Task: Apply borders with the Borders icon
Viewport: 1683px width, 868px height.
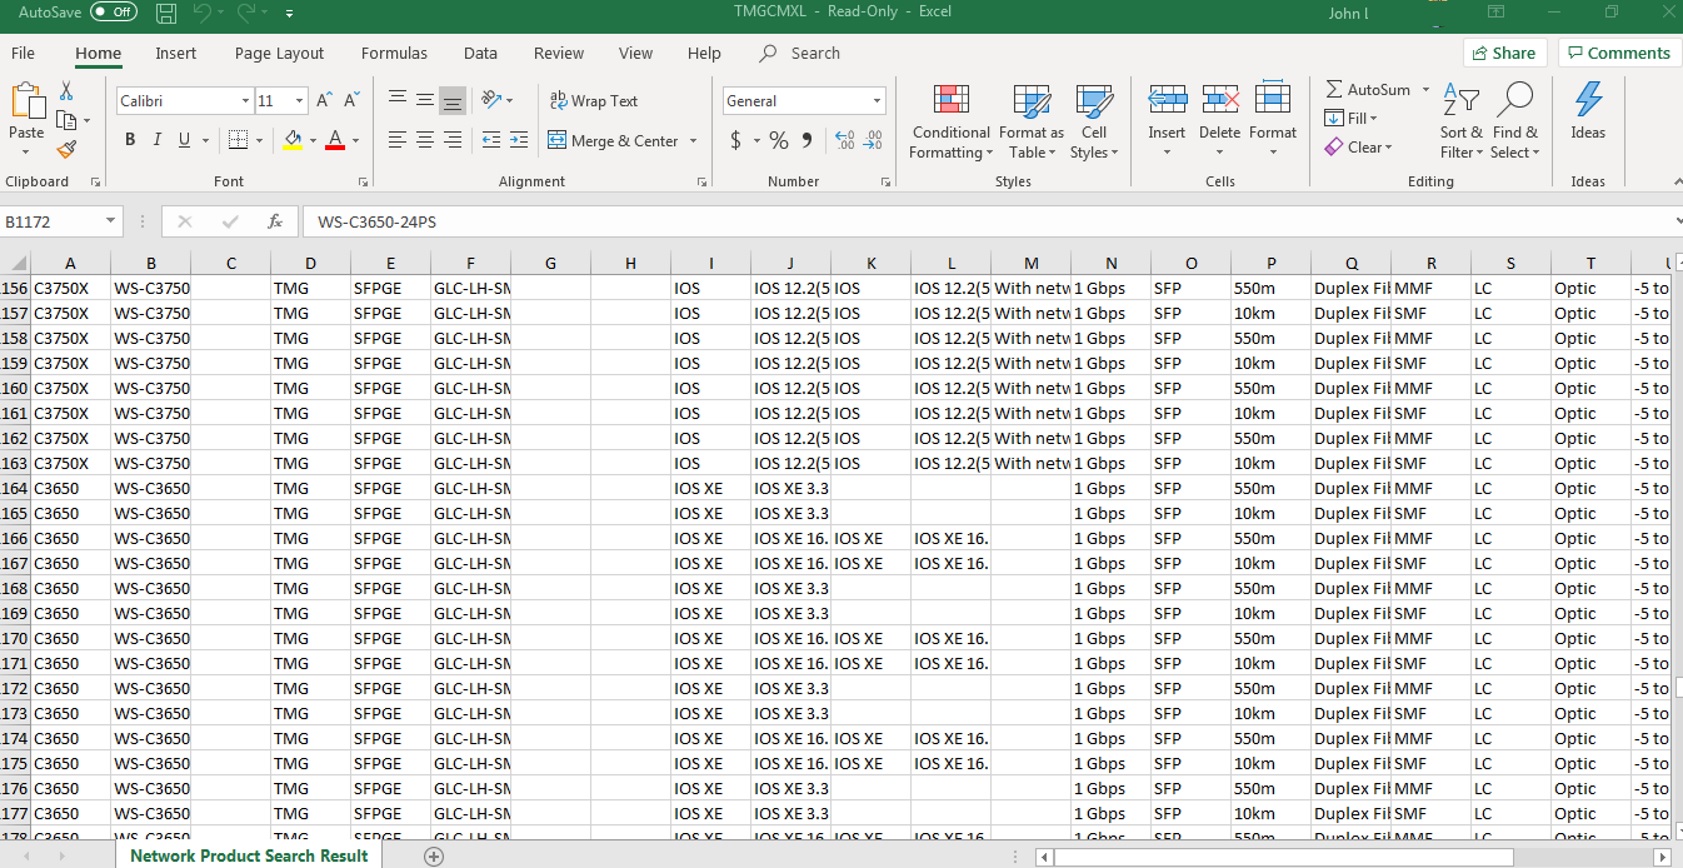Action: point(238,140)
